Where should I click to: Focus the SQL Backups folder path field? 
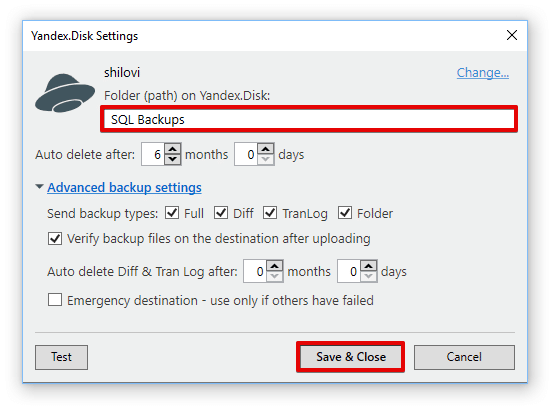(309, 119)
